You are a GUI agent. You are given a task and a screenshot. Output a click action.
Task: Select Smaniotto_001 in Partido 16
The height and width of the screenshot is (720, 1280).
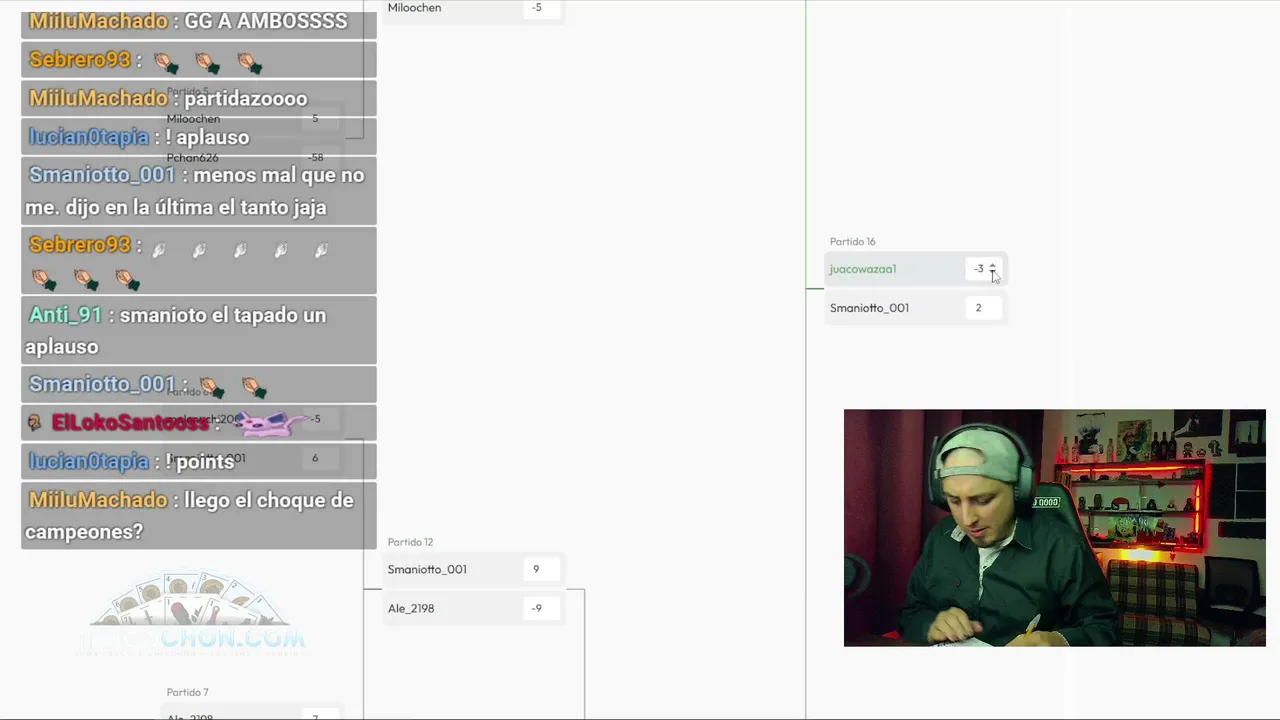pyautogui.click(x=869, y=308)
